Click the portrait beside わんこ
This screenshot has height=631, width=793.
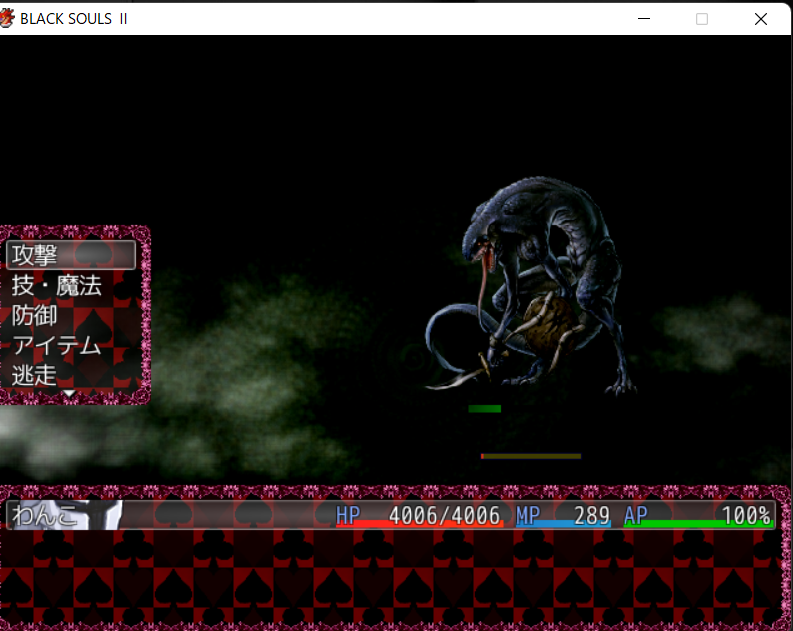(x=108, y=514)
